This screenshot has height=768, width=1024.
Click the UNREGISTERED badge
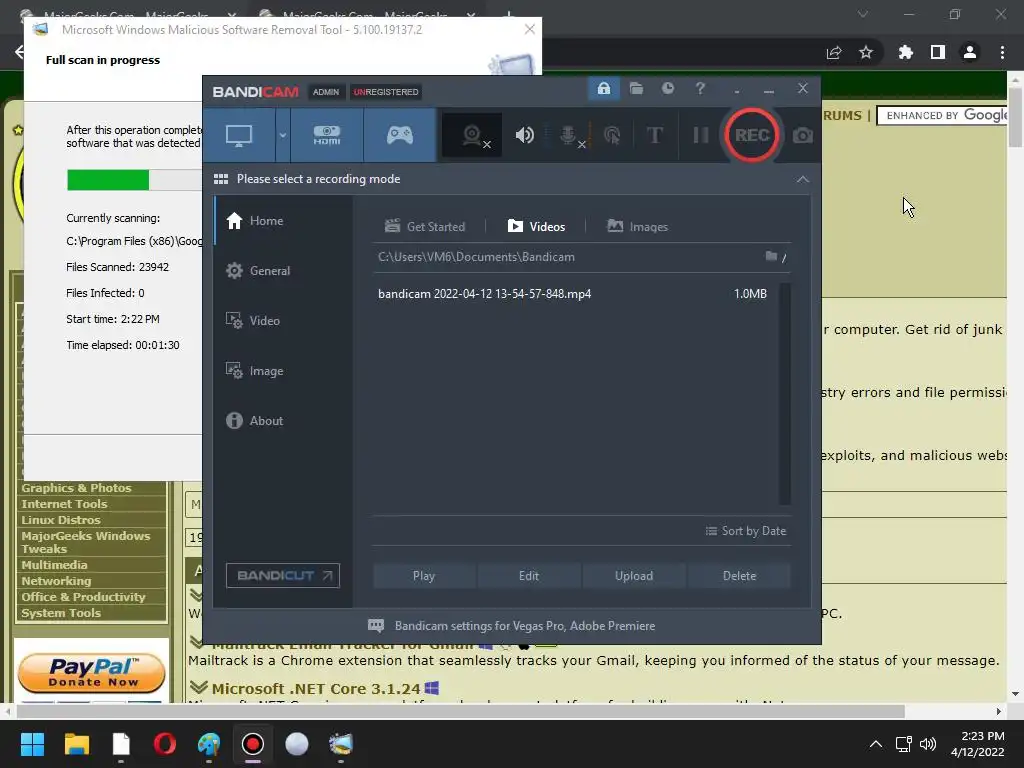click(386, 92)
